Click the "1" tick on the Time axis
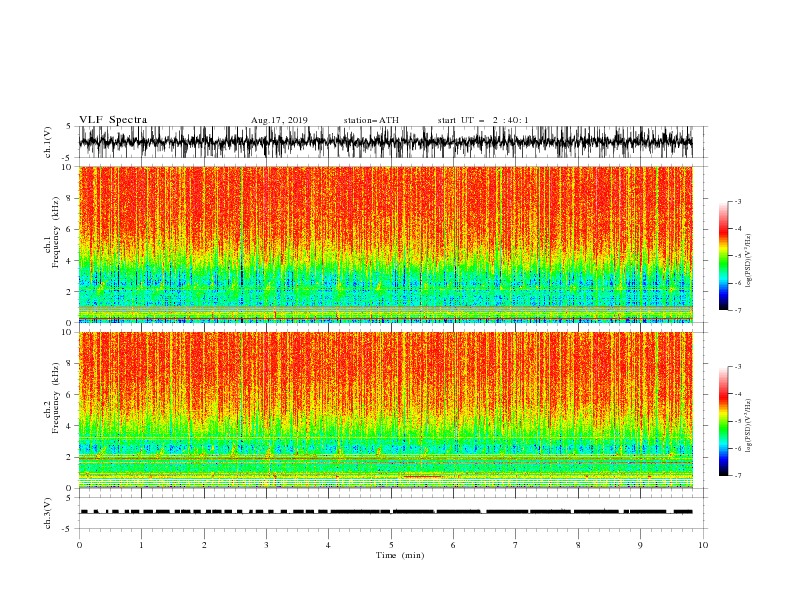 point(141,545)
